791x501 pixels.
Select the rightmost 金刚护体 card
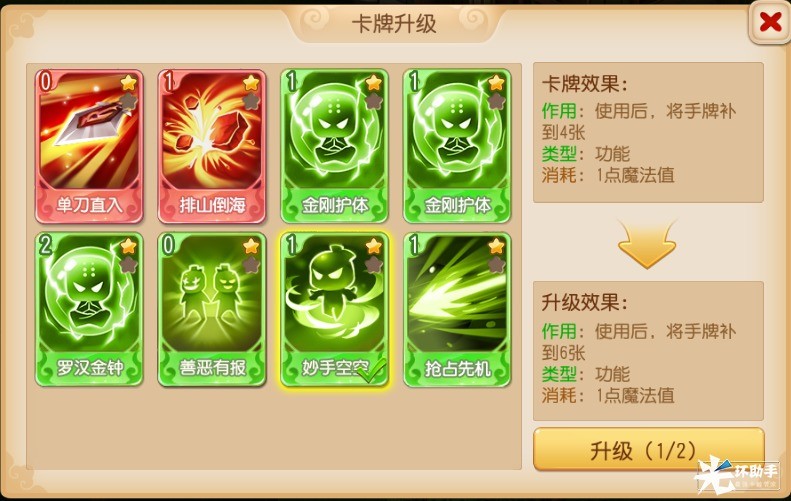457,146
